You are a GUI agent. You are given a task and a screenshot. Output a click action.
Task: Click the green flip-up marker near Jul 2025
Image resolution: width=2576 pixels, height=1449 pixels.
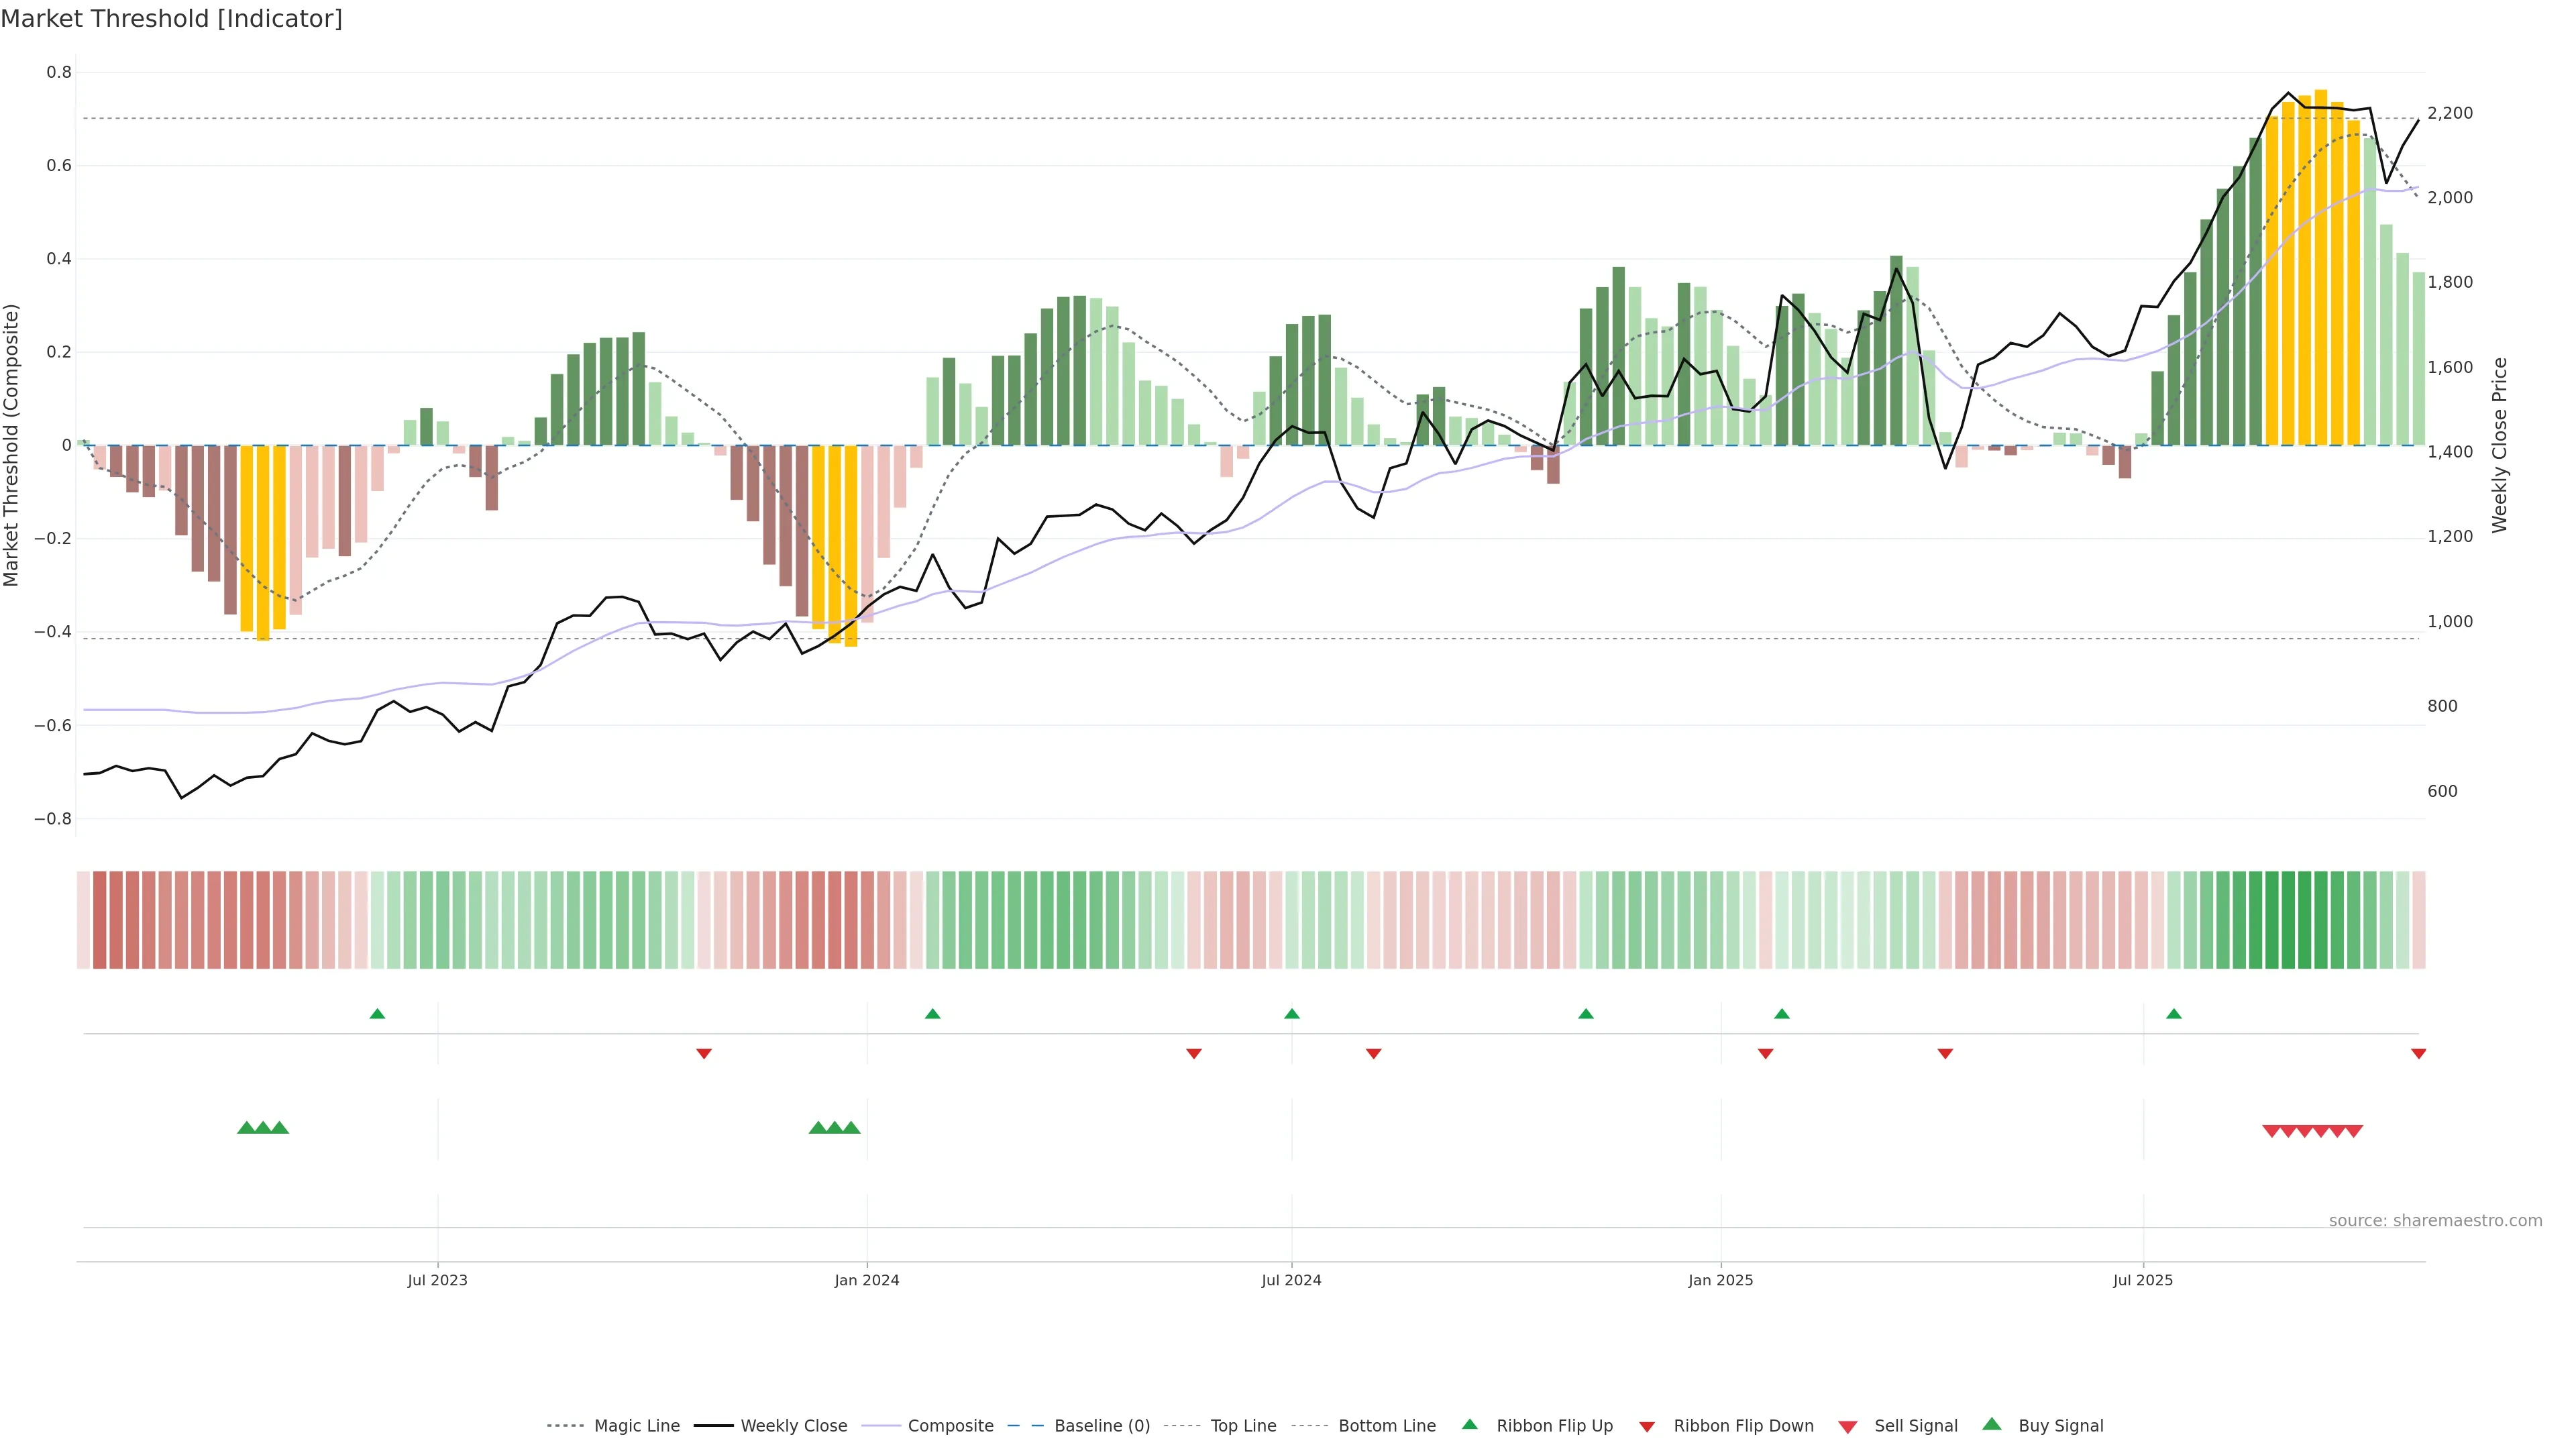[2173, 1014]
